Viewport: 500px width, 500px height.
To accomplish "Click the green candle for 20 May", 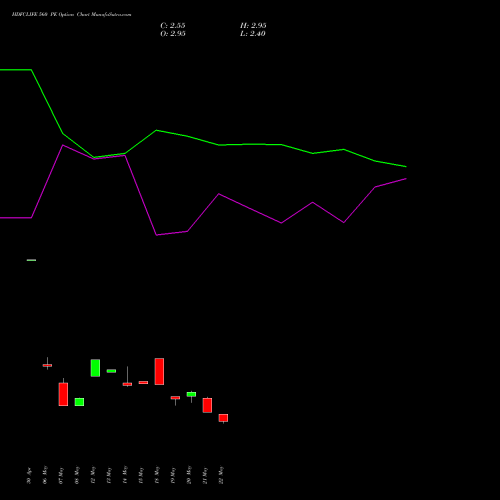I will pyautogui.click(x=191, y=394).
